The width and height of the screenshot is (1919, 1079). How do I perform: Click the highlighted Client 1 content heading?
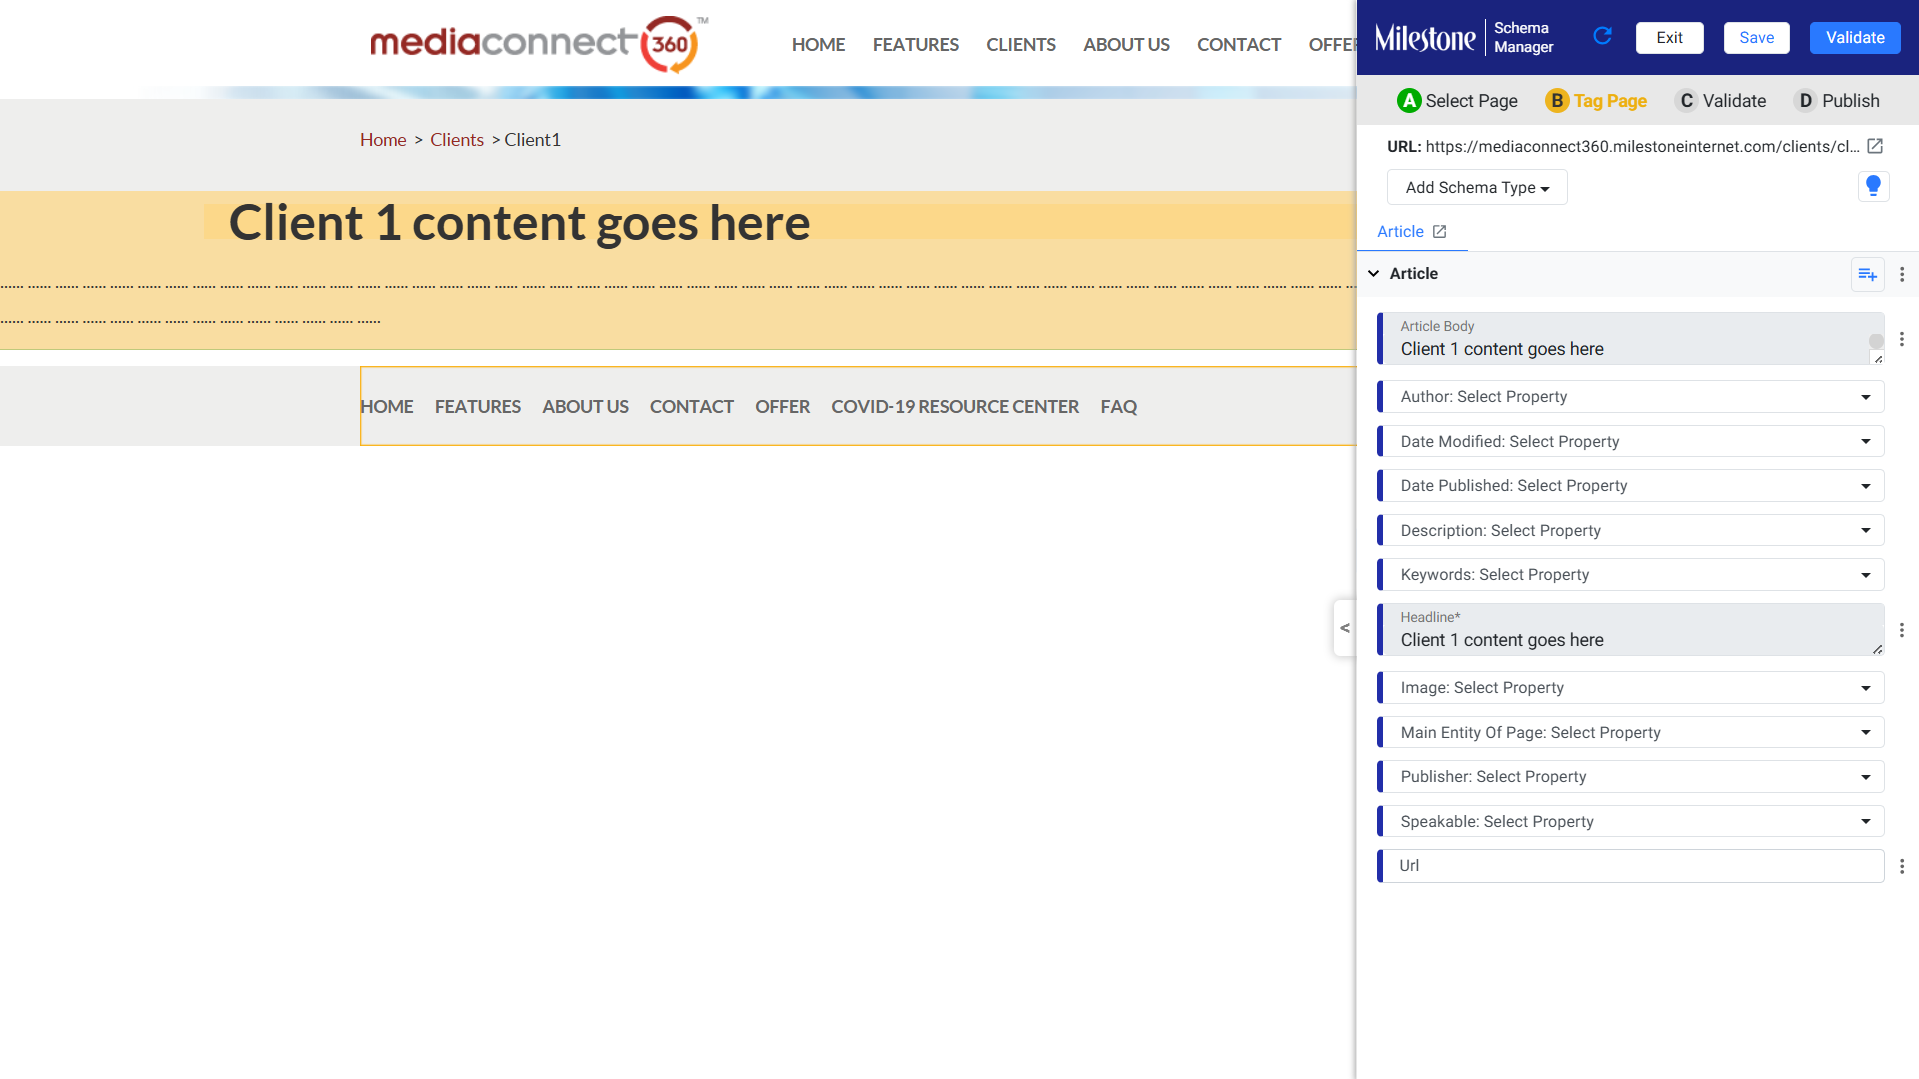point(519,222)
